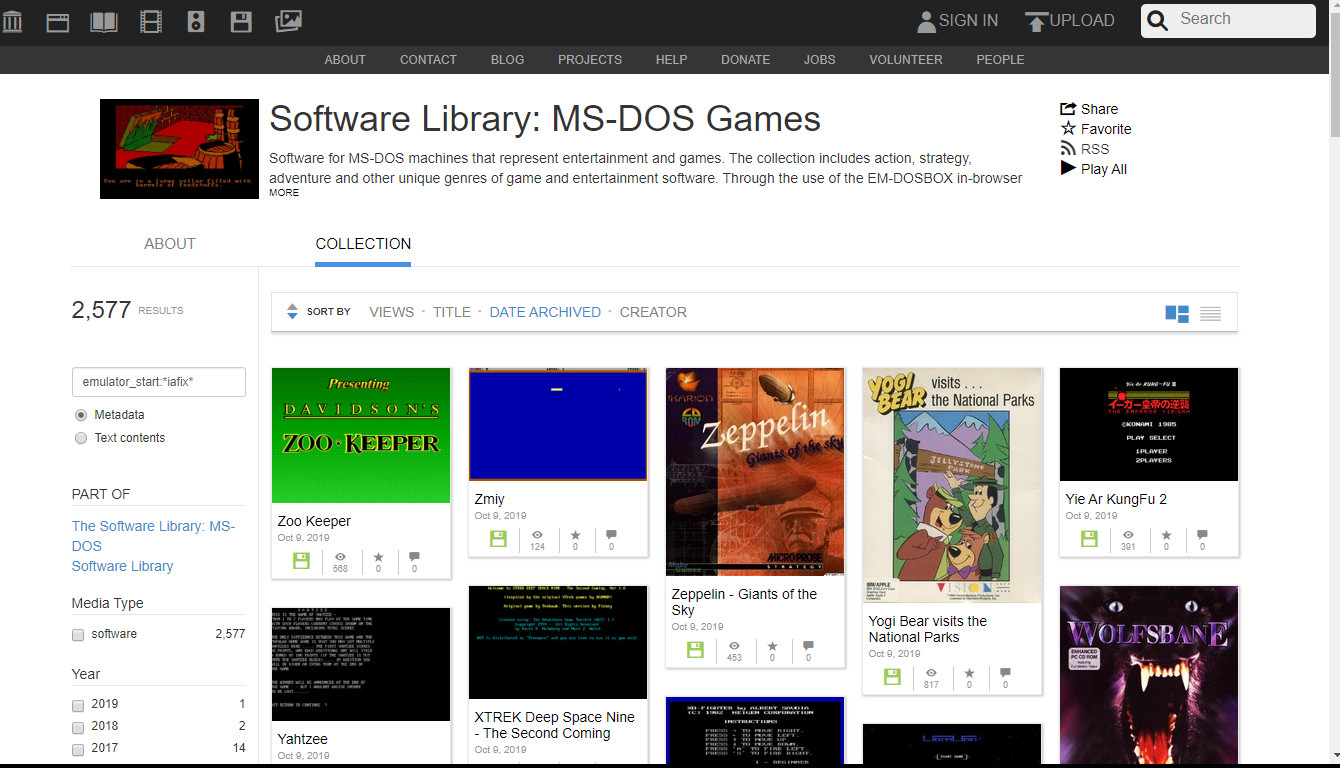Click the RSS feed icon
Screen dimensions: 1340x768
click(1068, 149)
